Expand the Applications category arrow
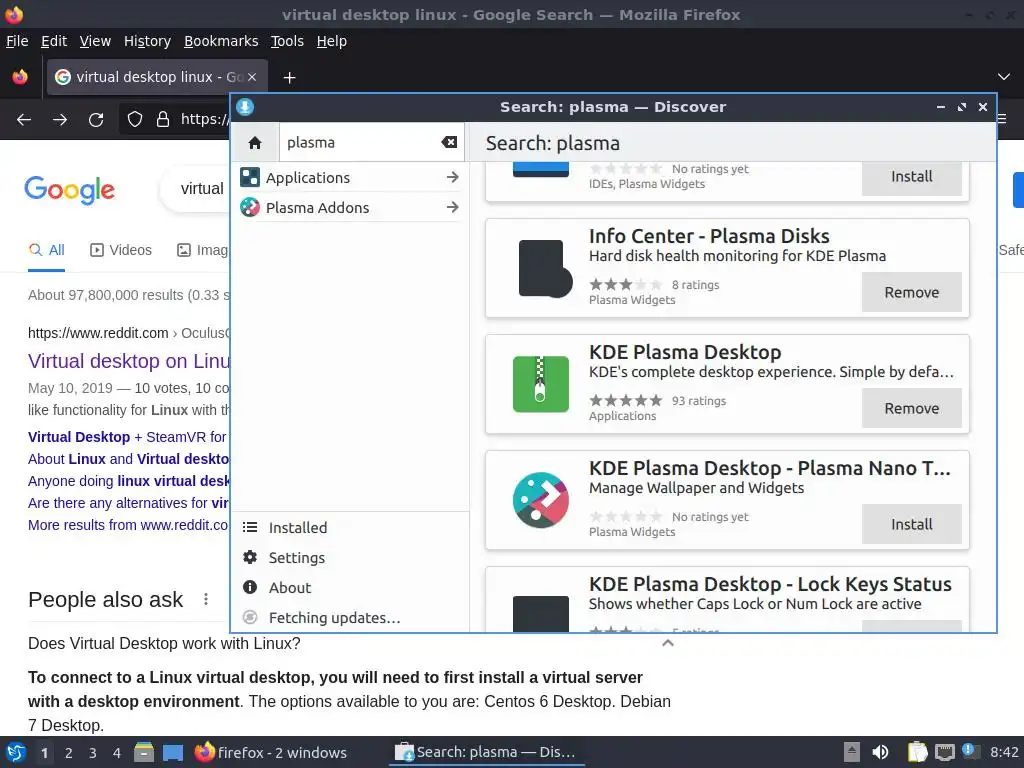This screenshot has width=1024, height=768. point(453,177)
